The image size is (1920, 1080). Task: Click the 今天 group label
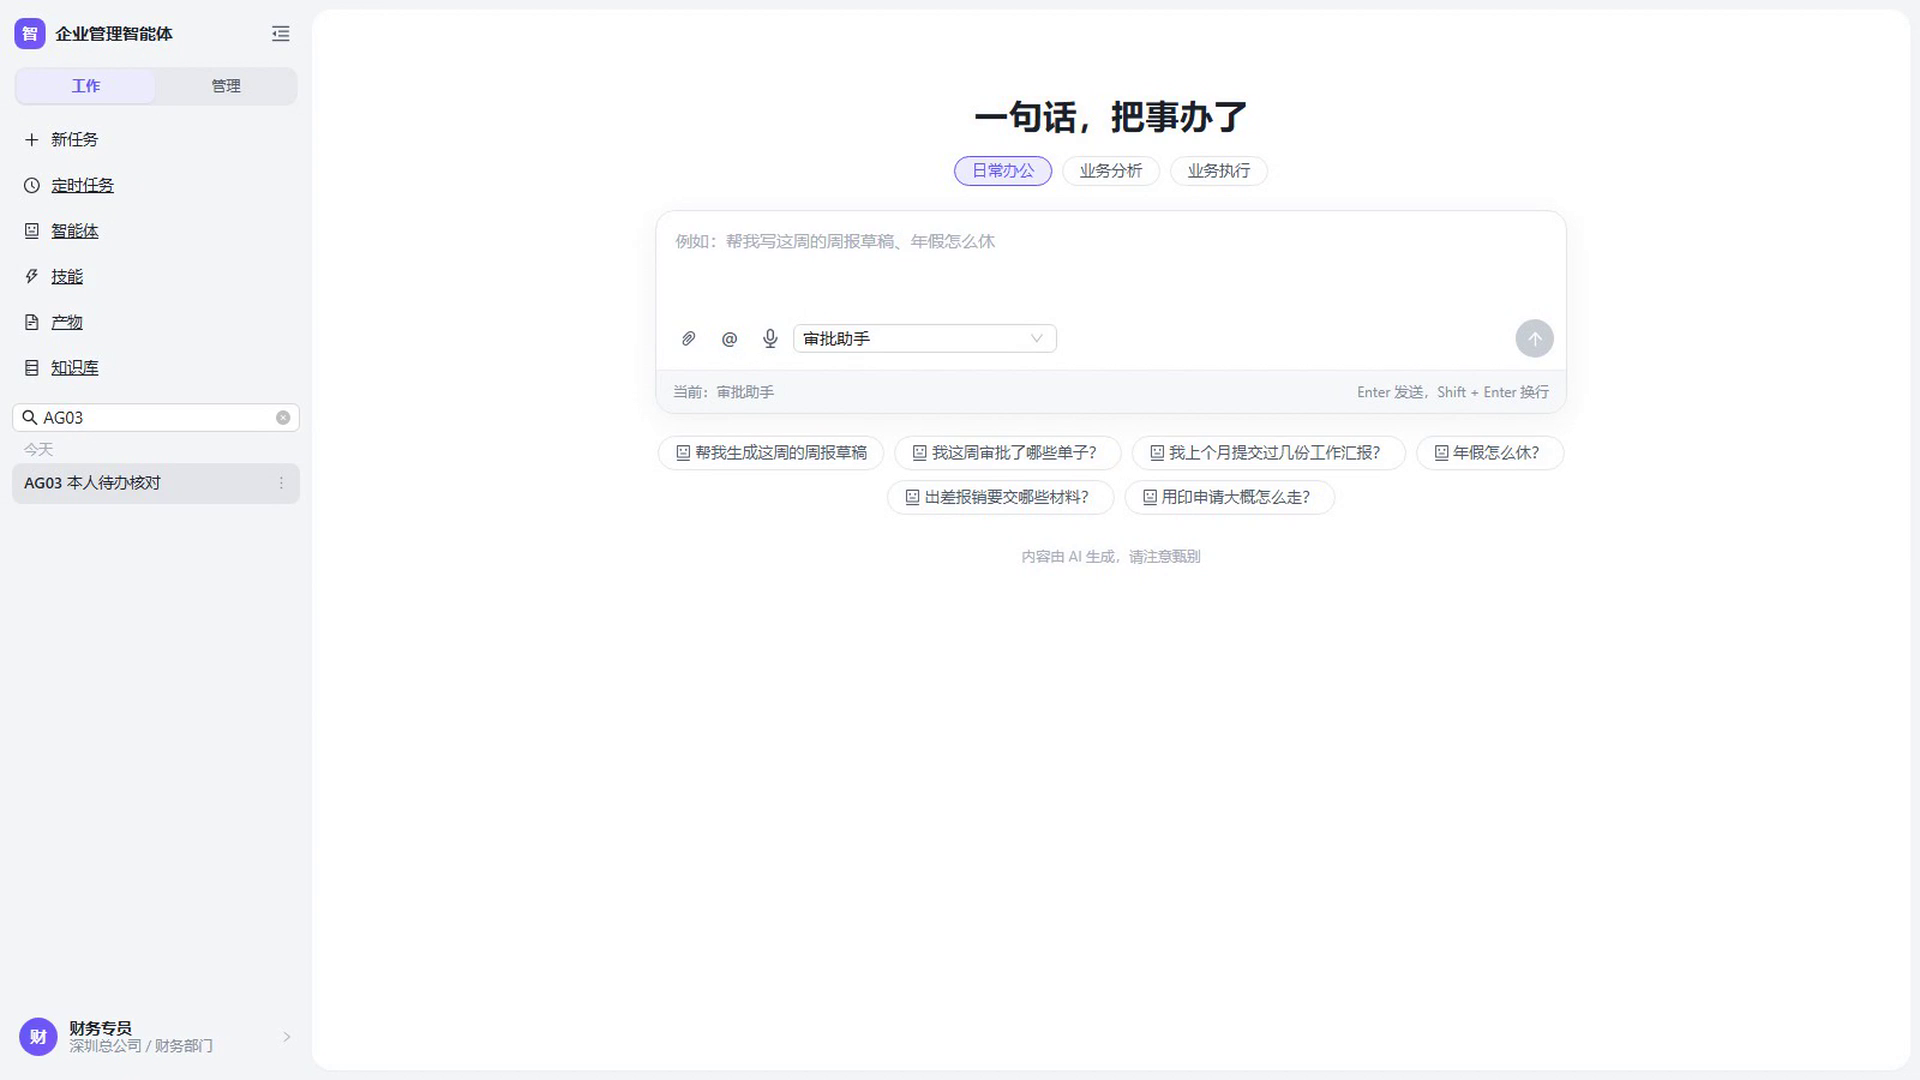coord(39,450)
